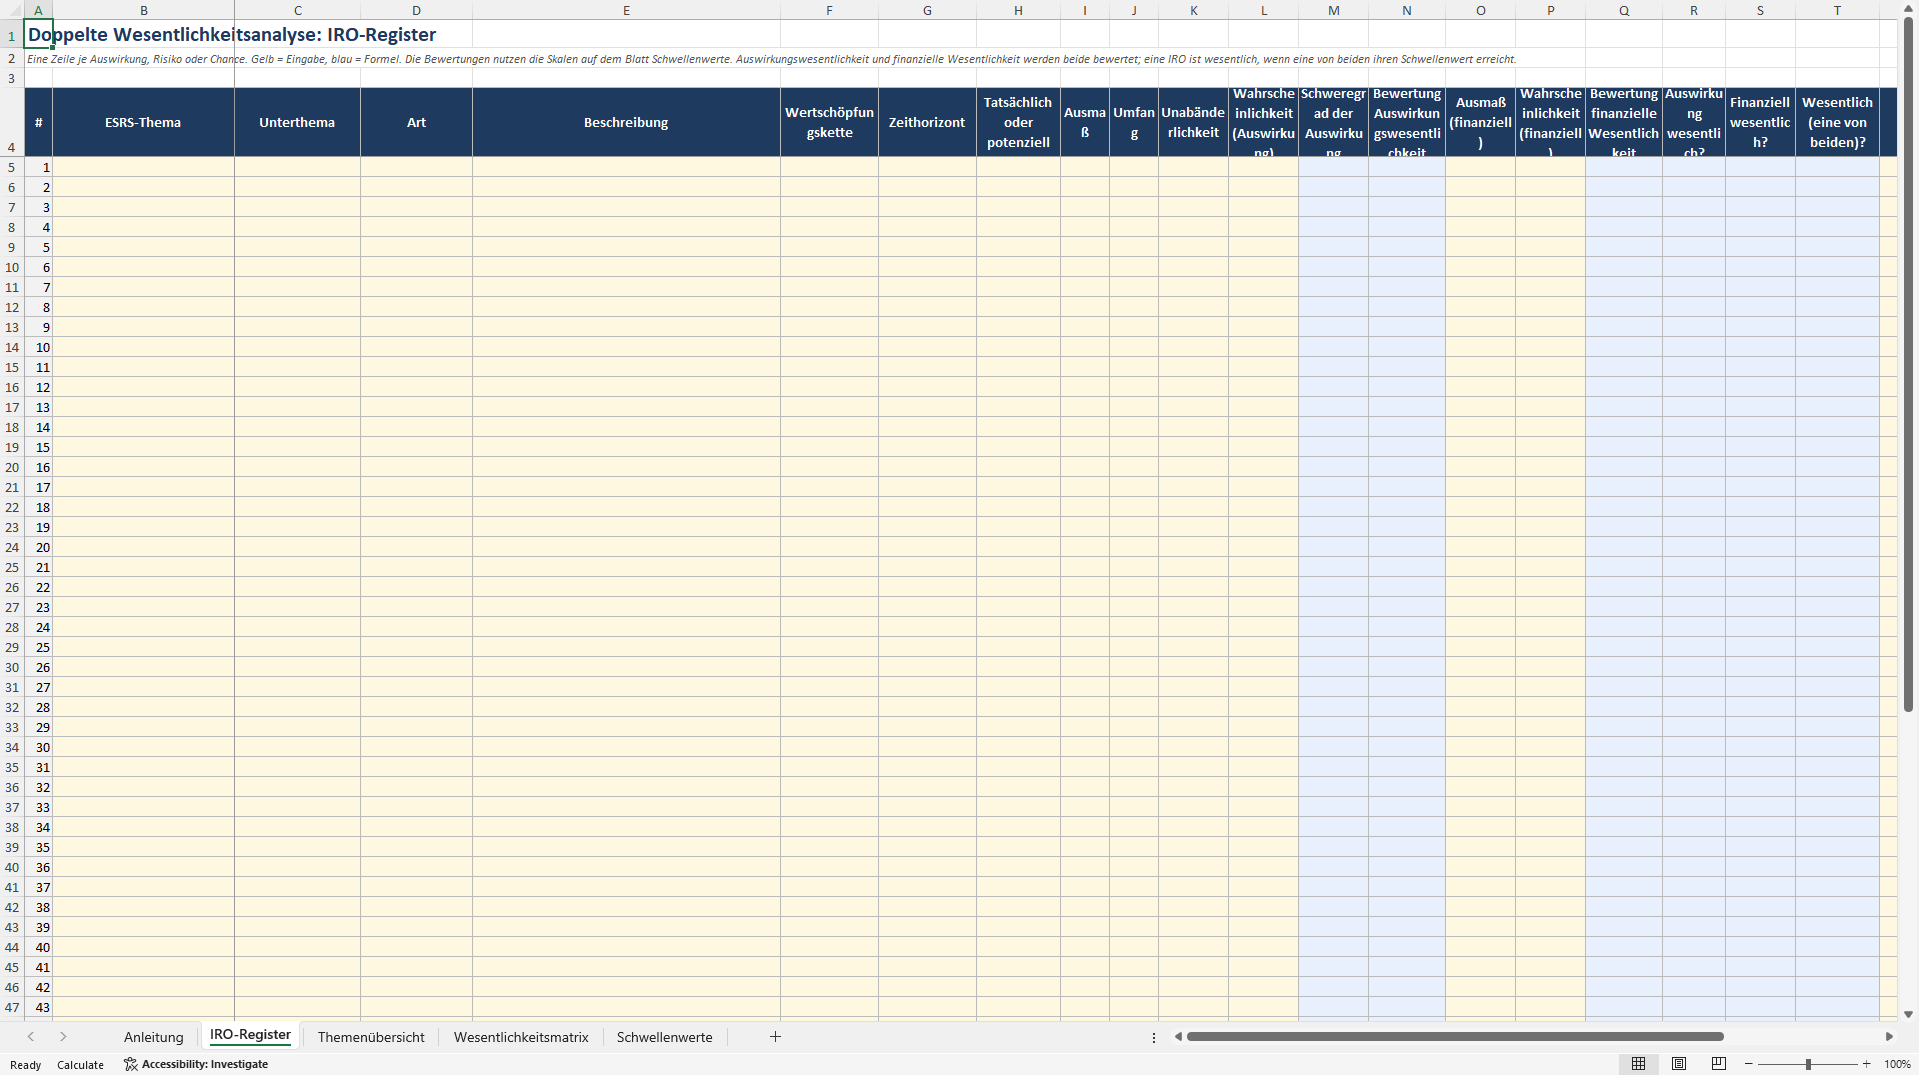Switch to Page Break Preview icon
The height and width of the screenshot is (1075, 1919).
click(1719, 1064)
